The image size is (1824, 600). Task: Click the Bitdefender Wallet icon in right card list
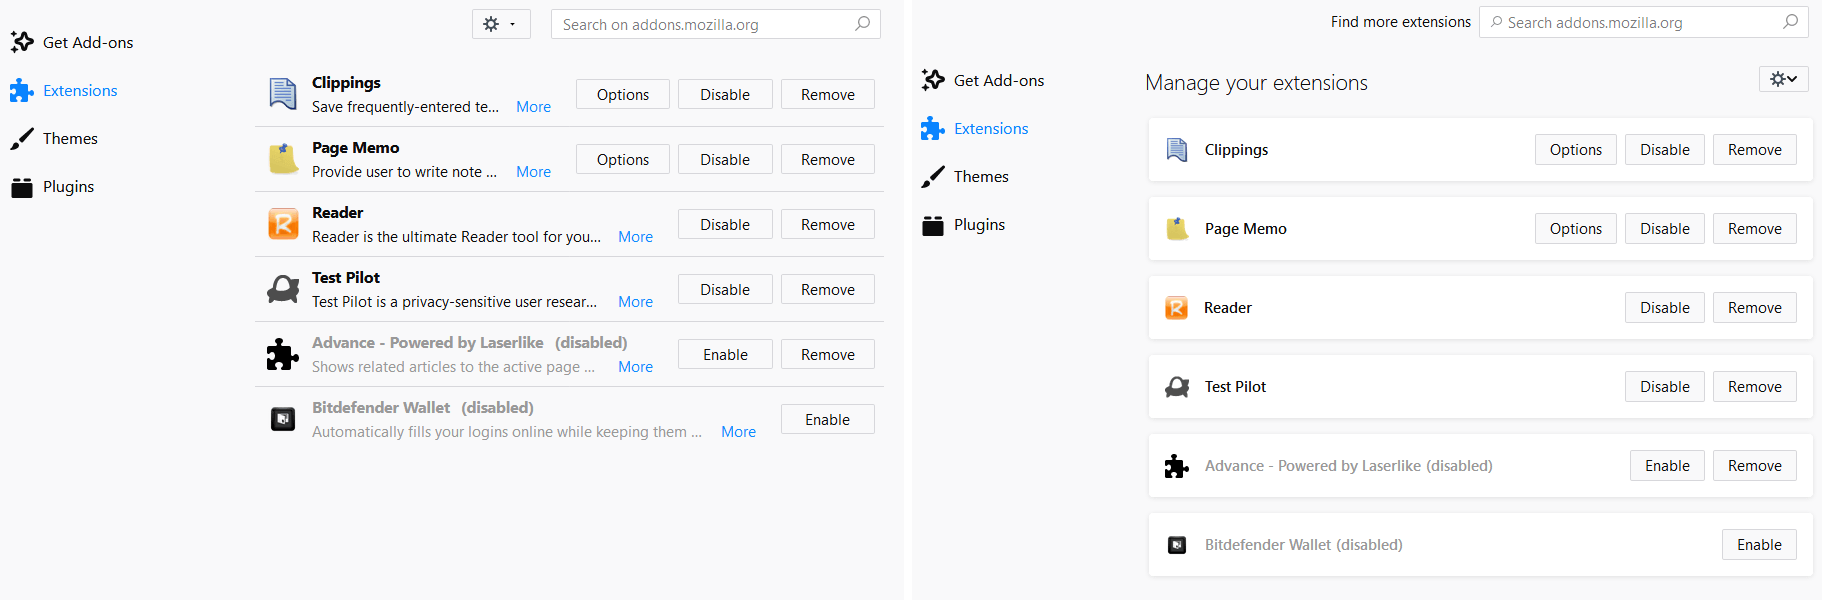pos(1177,545)
